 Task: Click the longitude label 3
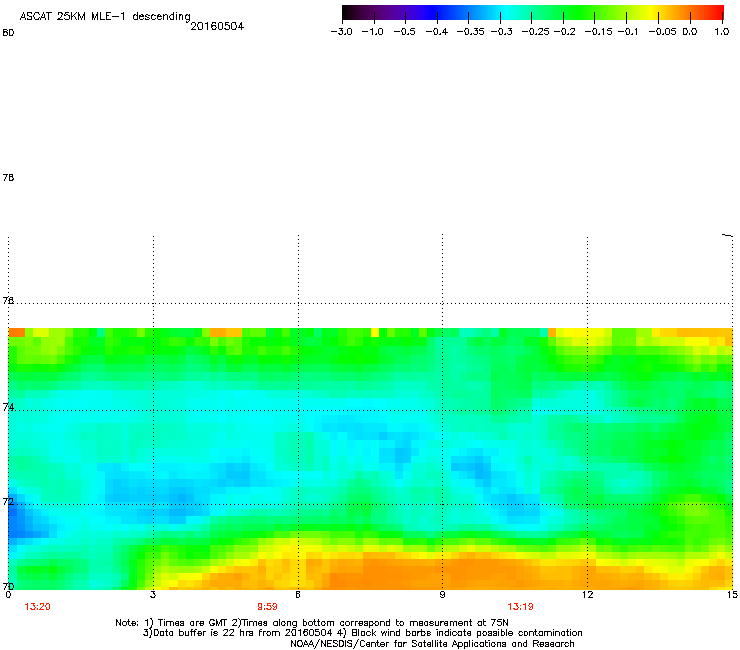tap(153, 595)
